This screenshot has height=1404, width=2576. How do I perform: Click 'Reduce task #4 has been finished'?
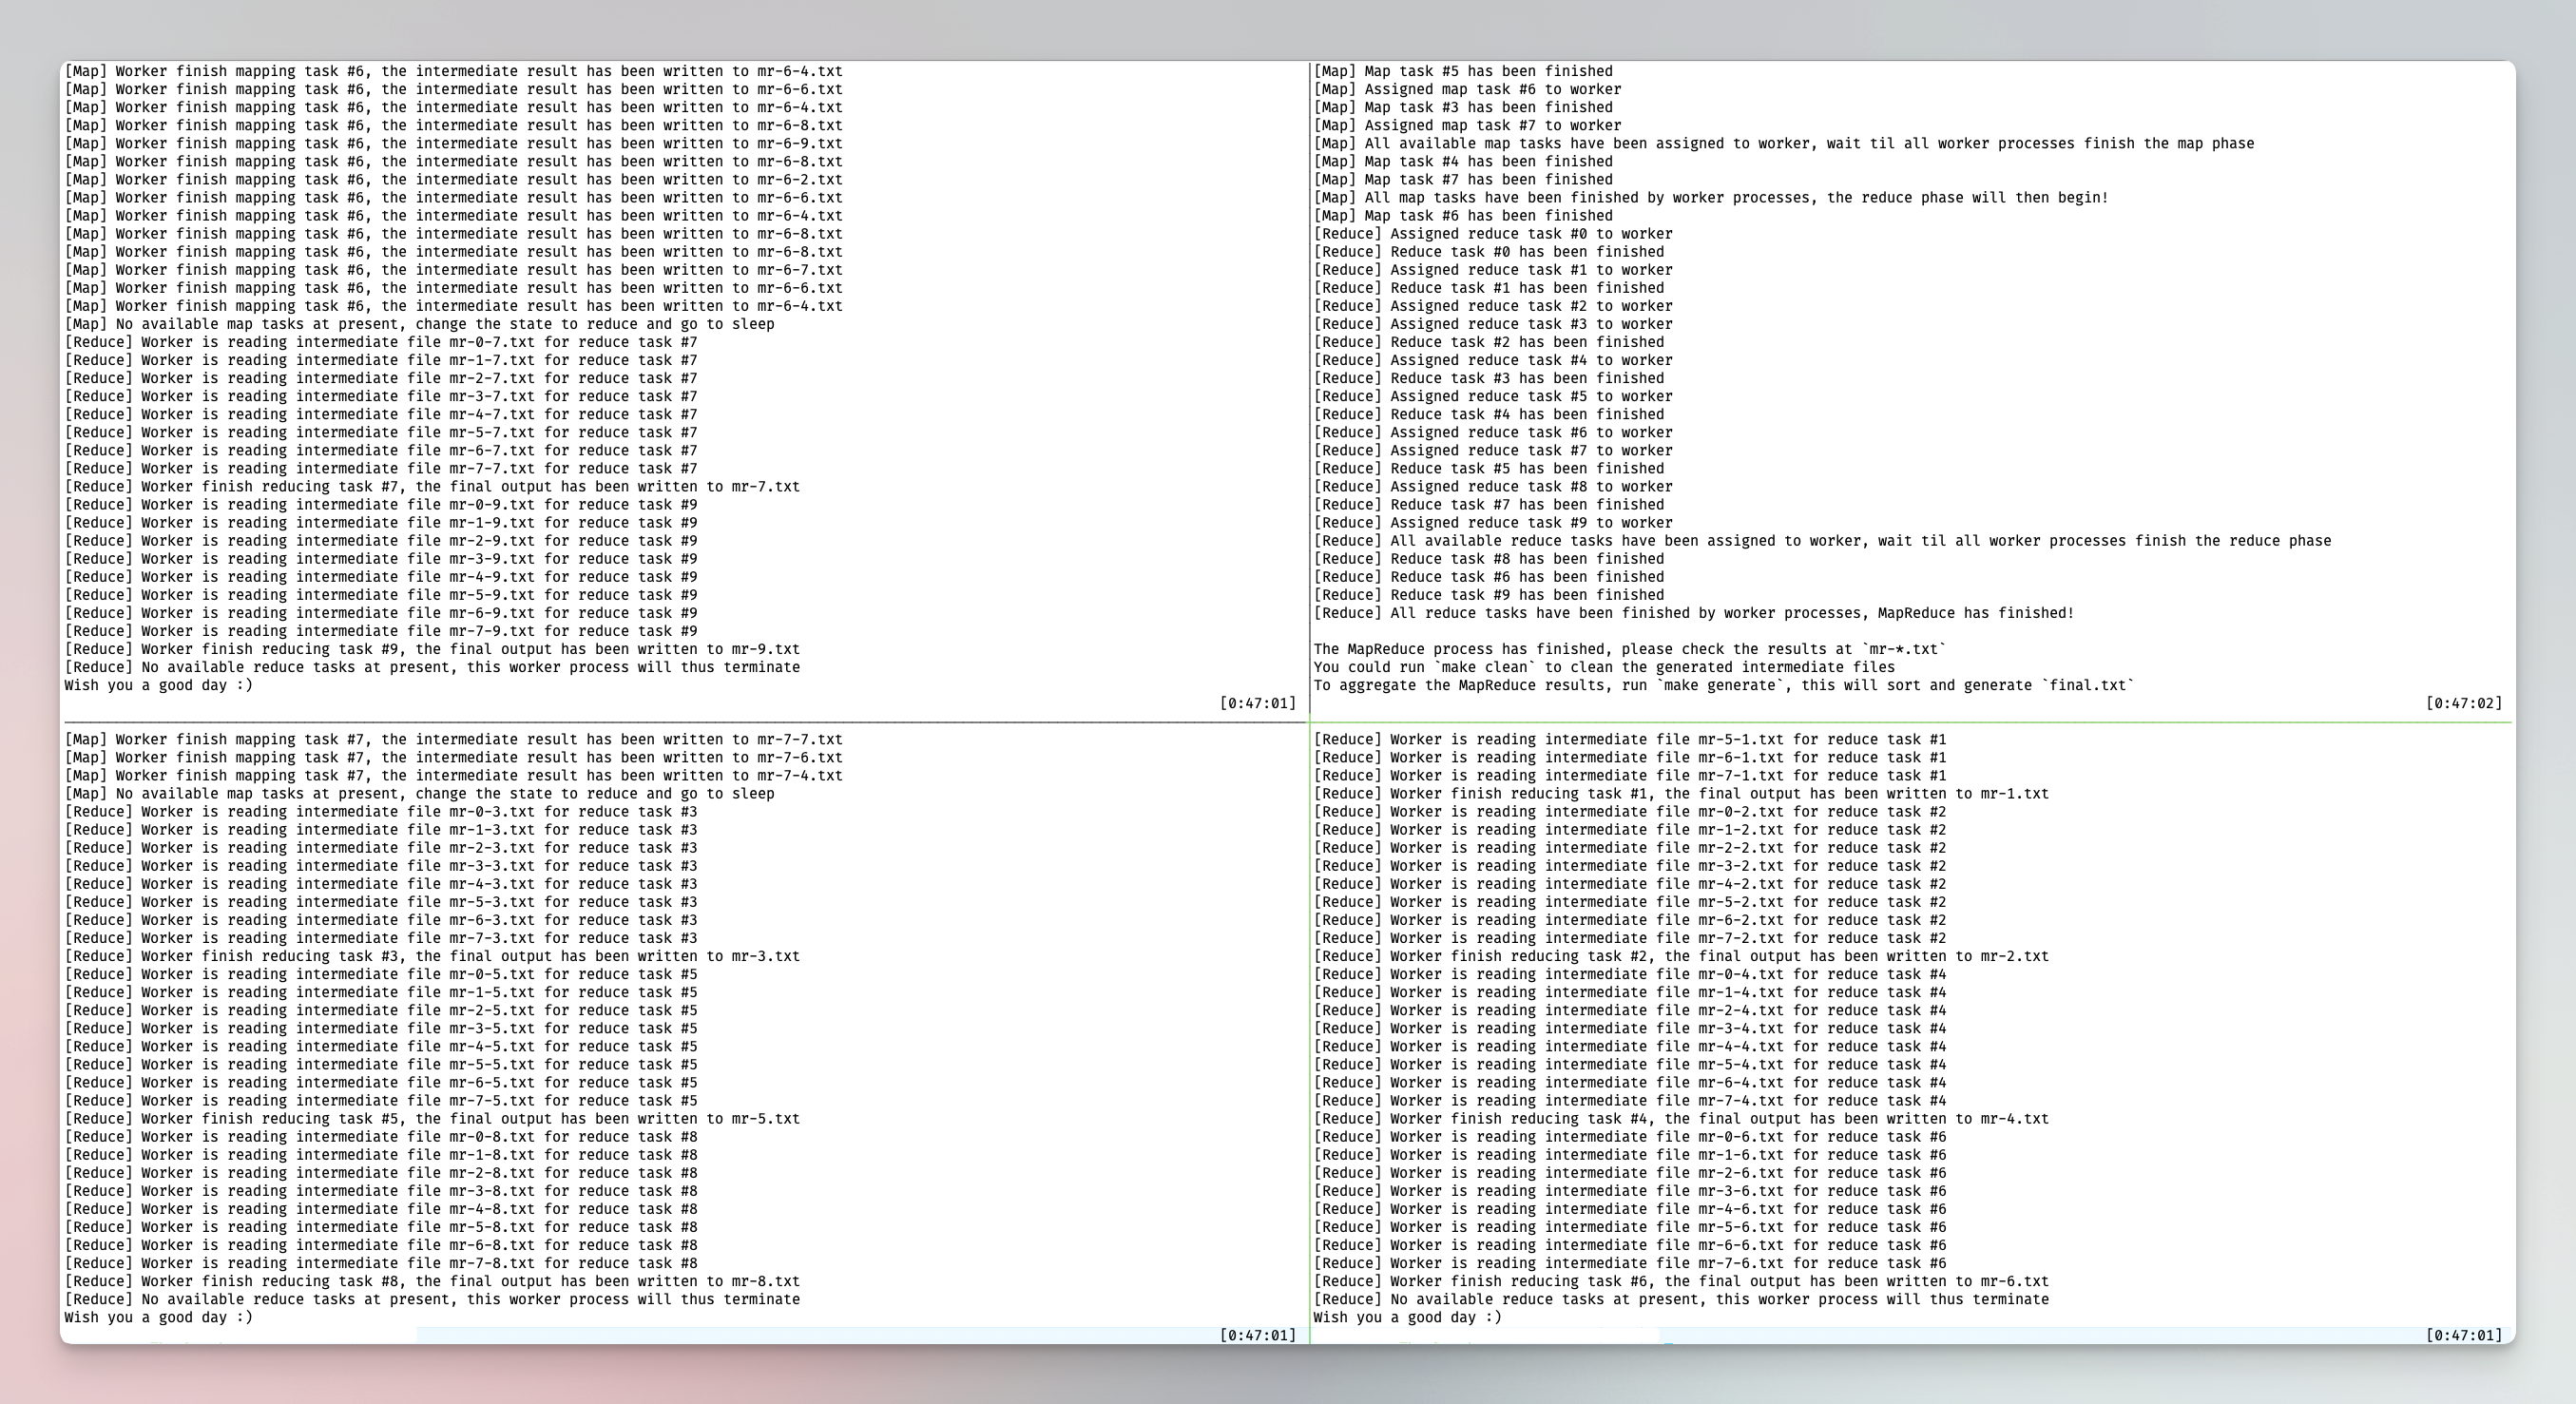1489,414
